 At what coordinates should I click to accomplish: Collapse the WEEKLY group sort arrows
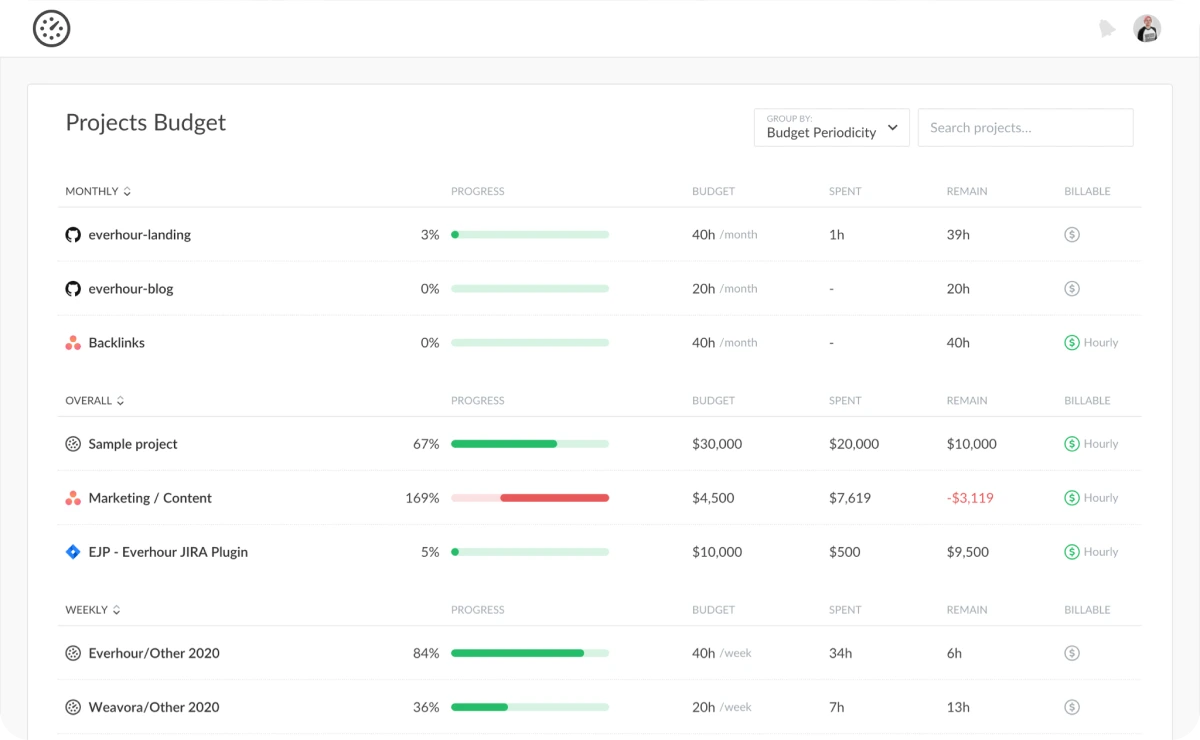pyautogui.click(x=117, y=610)
